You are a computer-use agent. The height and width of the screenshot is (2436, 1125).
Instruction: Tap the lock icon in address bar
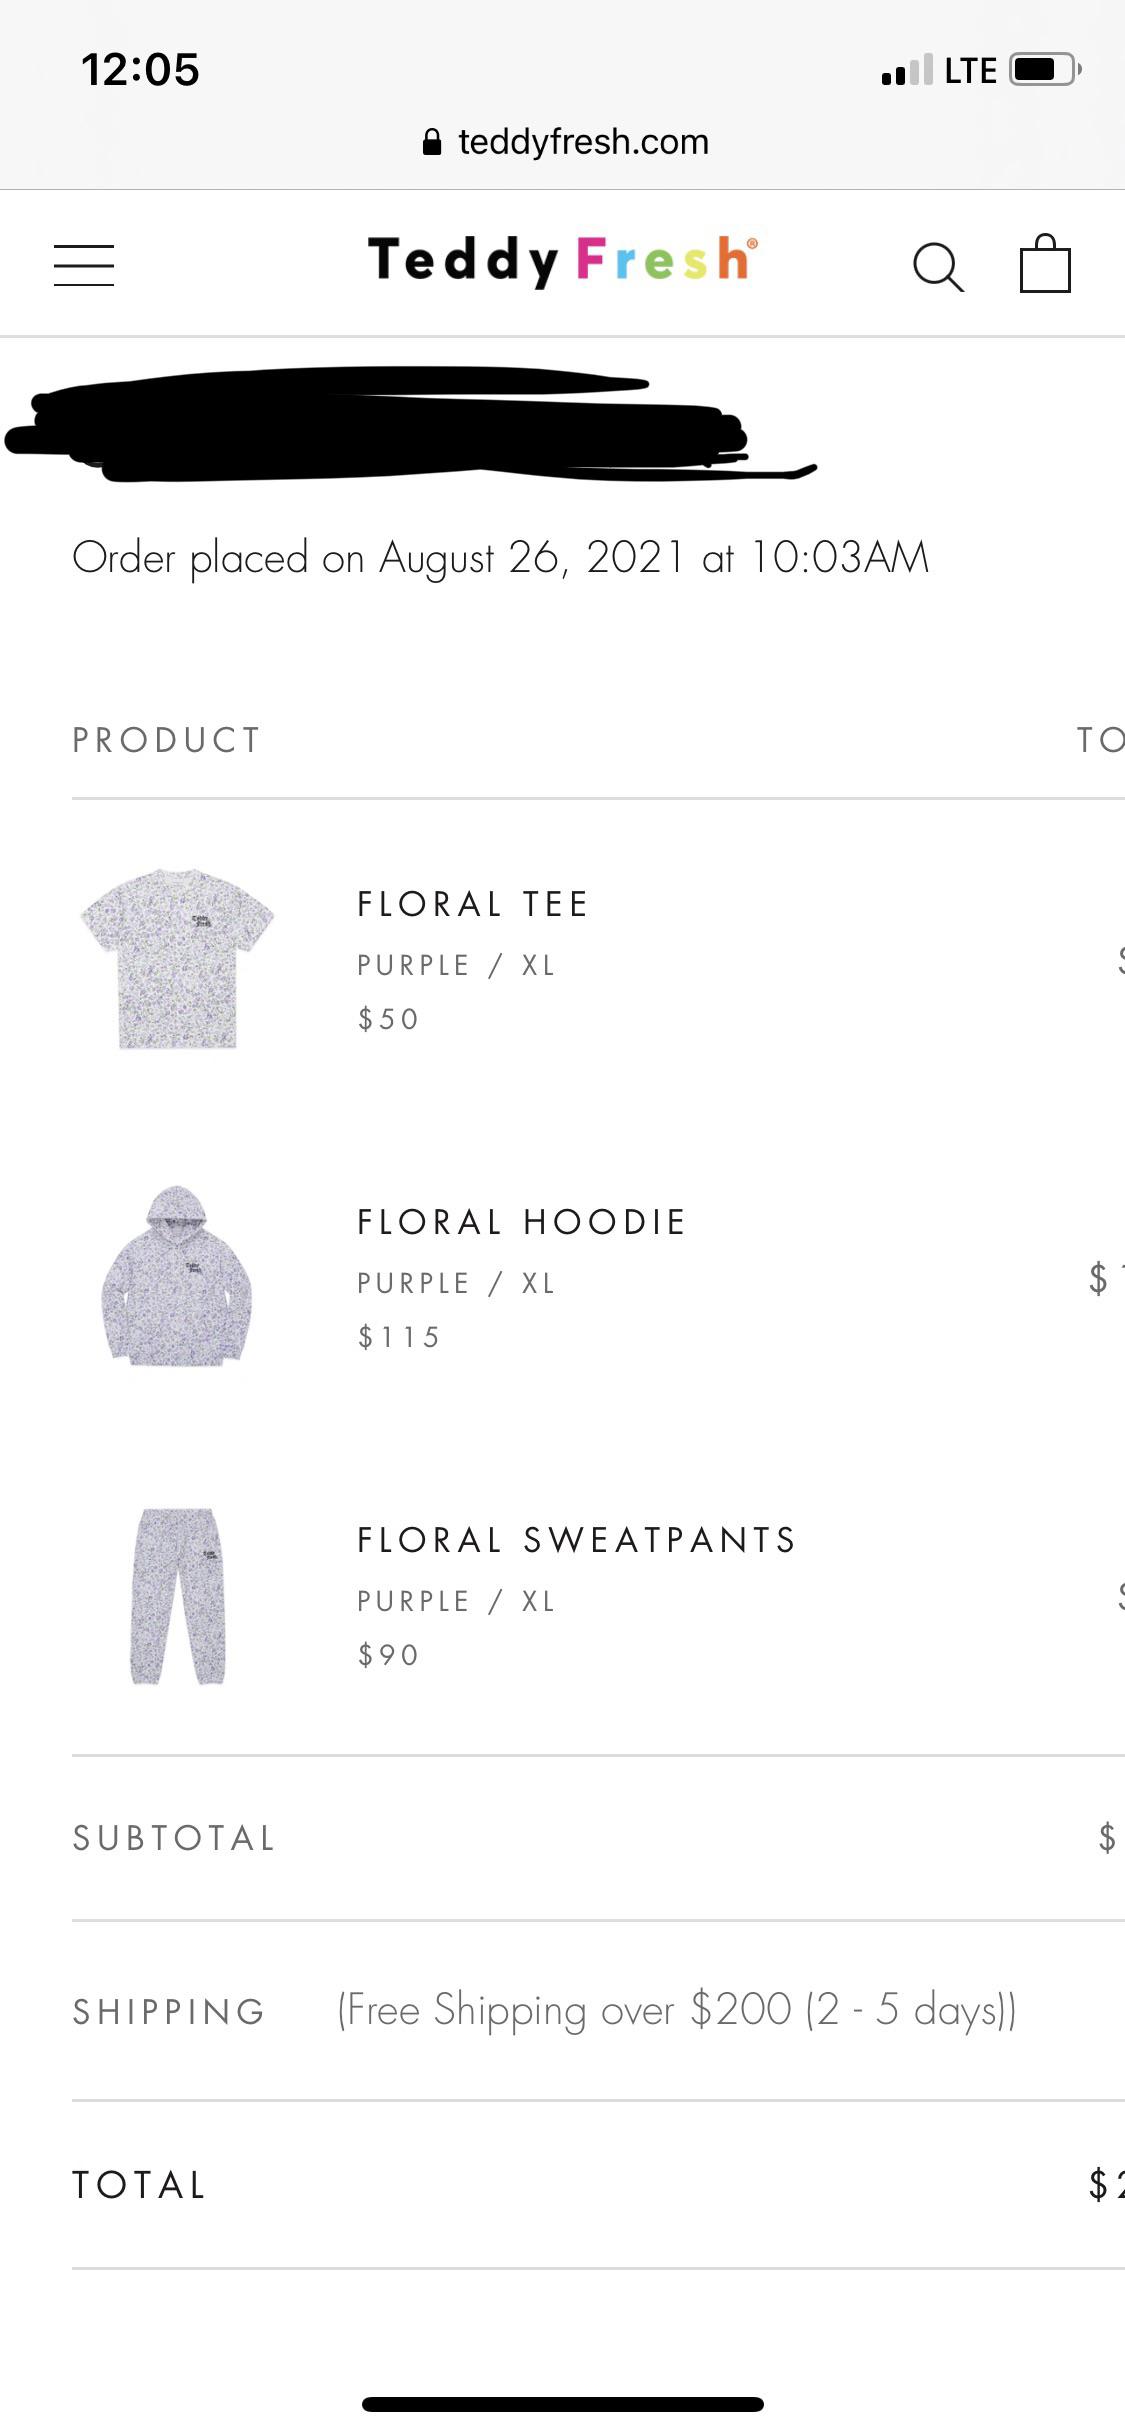432,142
